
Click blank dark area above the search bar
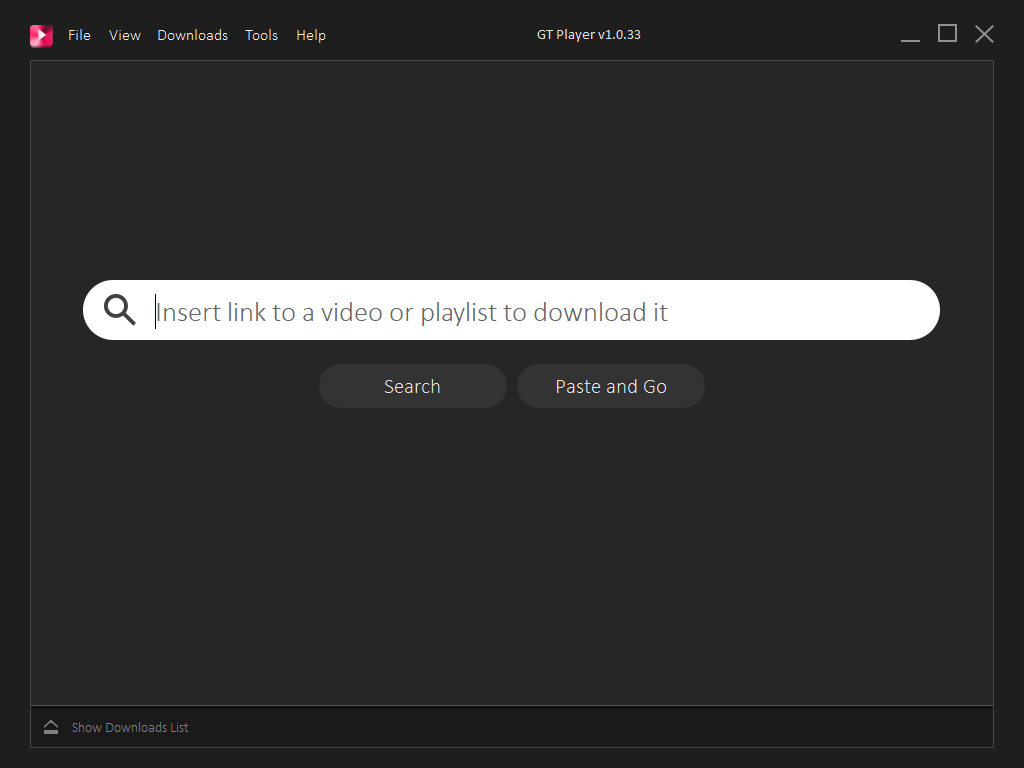[x=512, y=170]
